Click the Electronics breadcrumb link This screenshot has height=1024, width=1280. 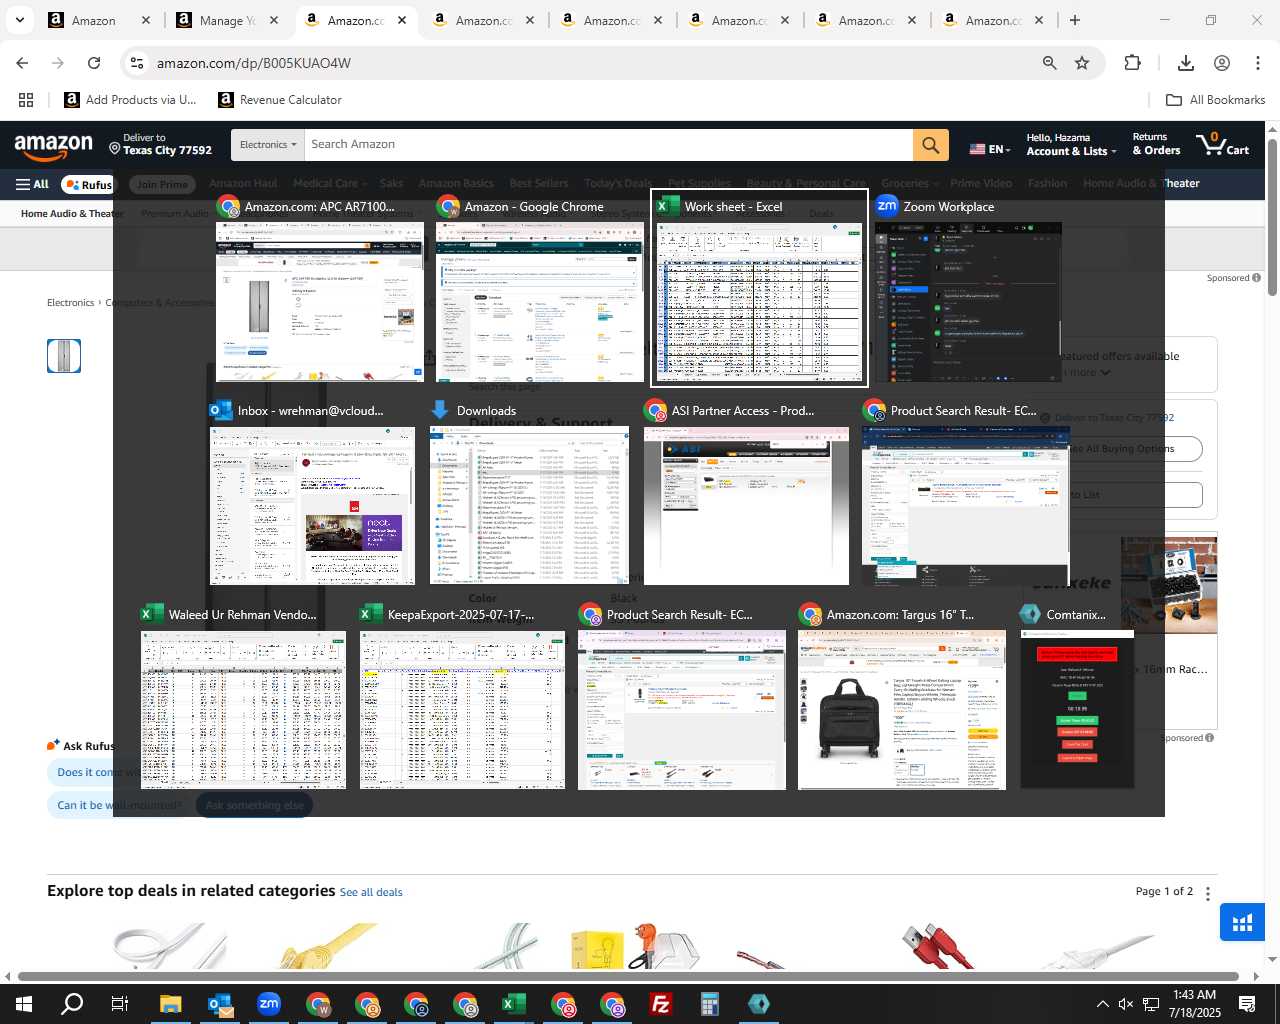(x=70, y=303)
